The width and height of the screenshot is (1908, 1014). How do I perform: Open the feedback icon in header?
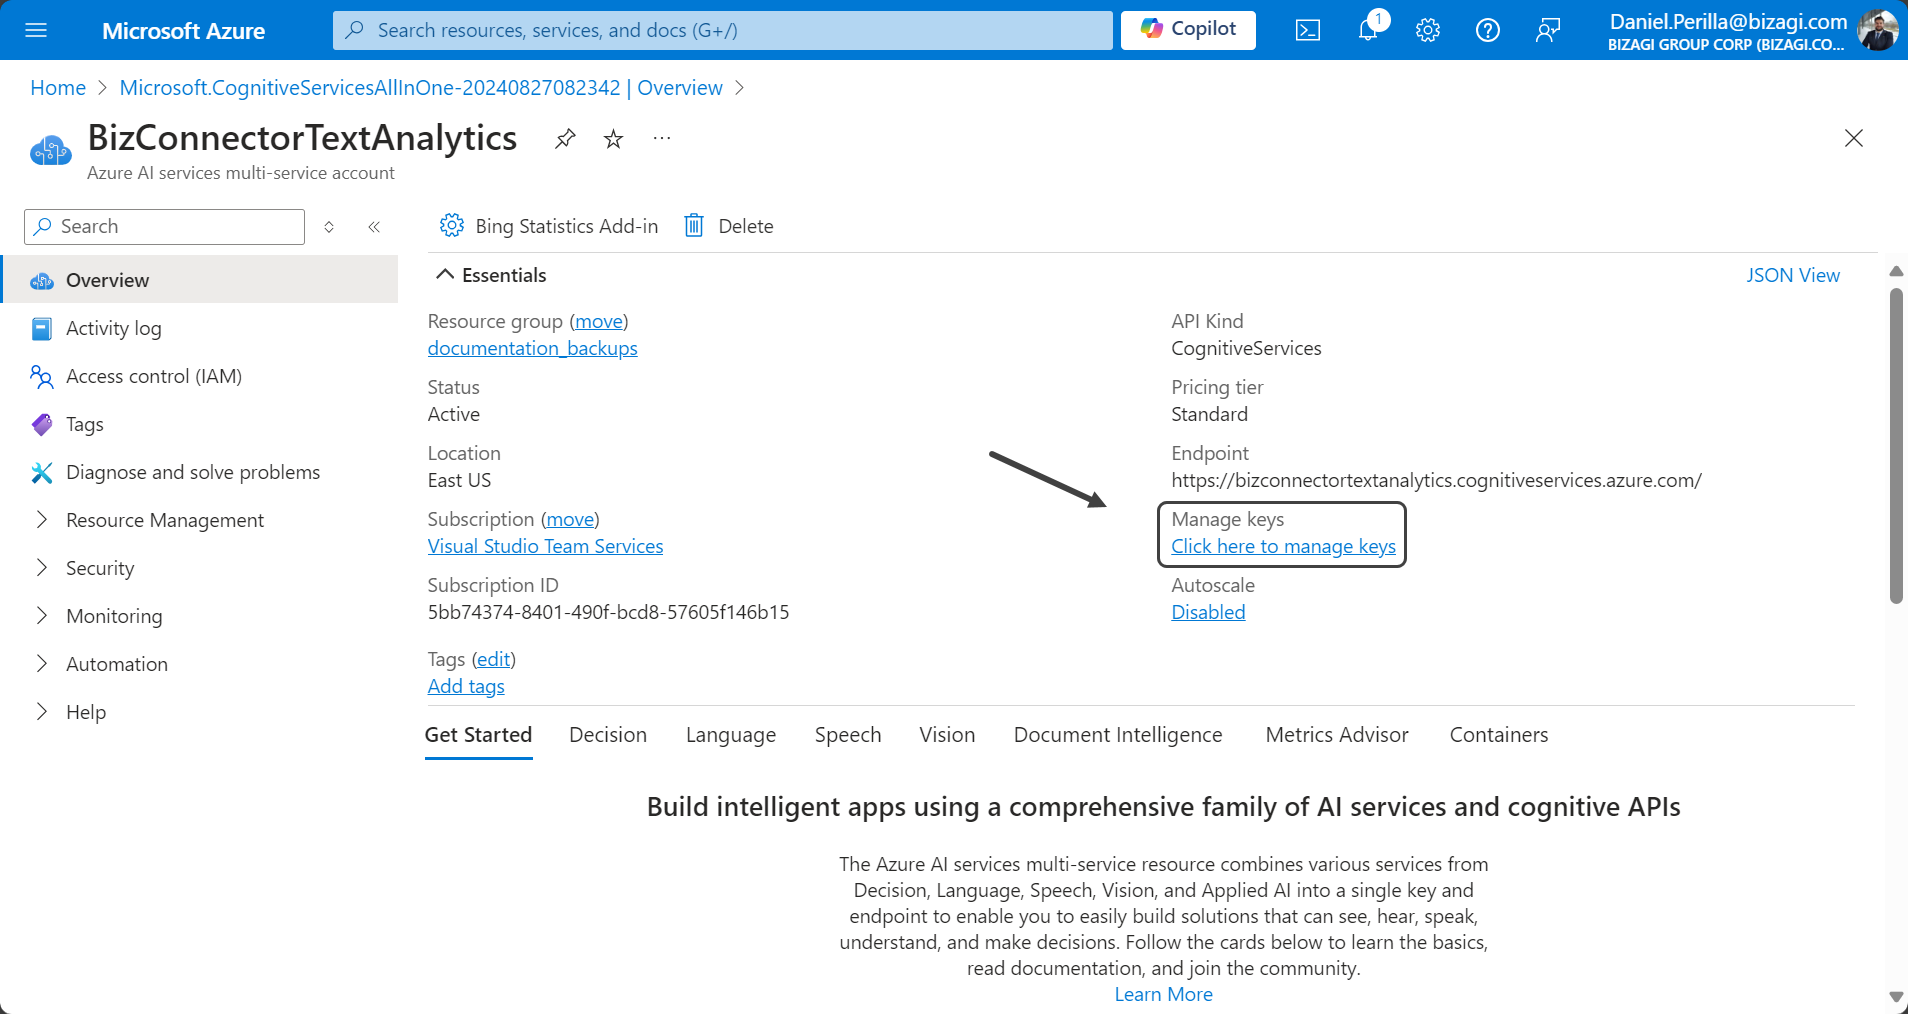(x=1548, y=30)
